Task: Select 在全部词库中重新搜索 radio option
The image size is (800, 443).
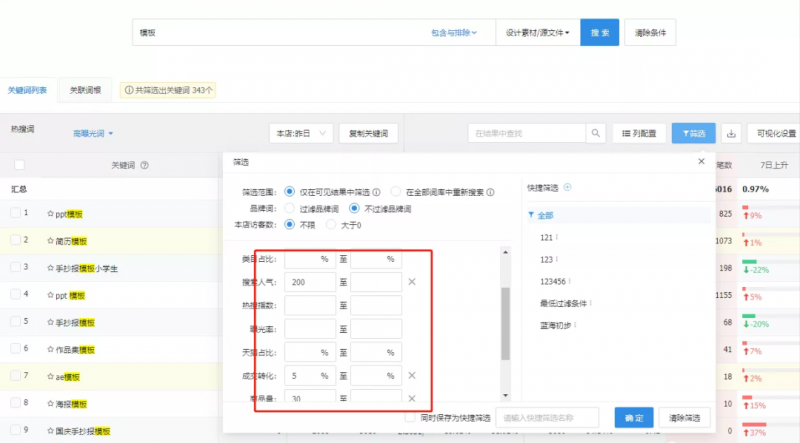Action: pyautogui.click(x=397, y=192)
